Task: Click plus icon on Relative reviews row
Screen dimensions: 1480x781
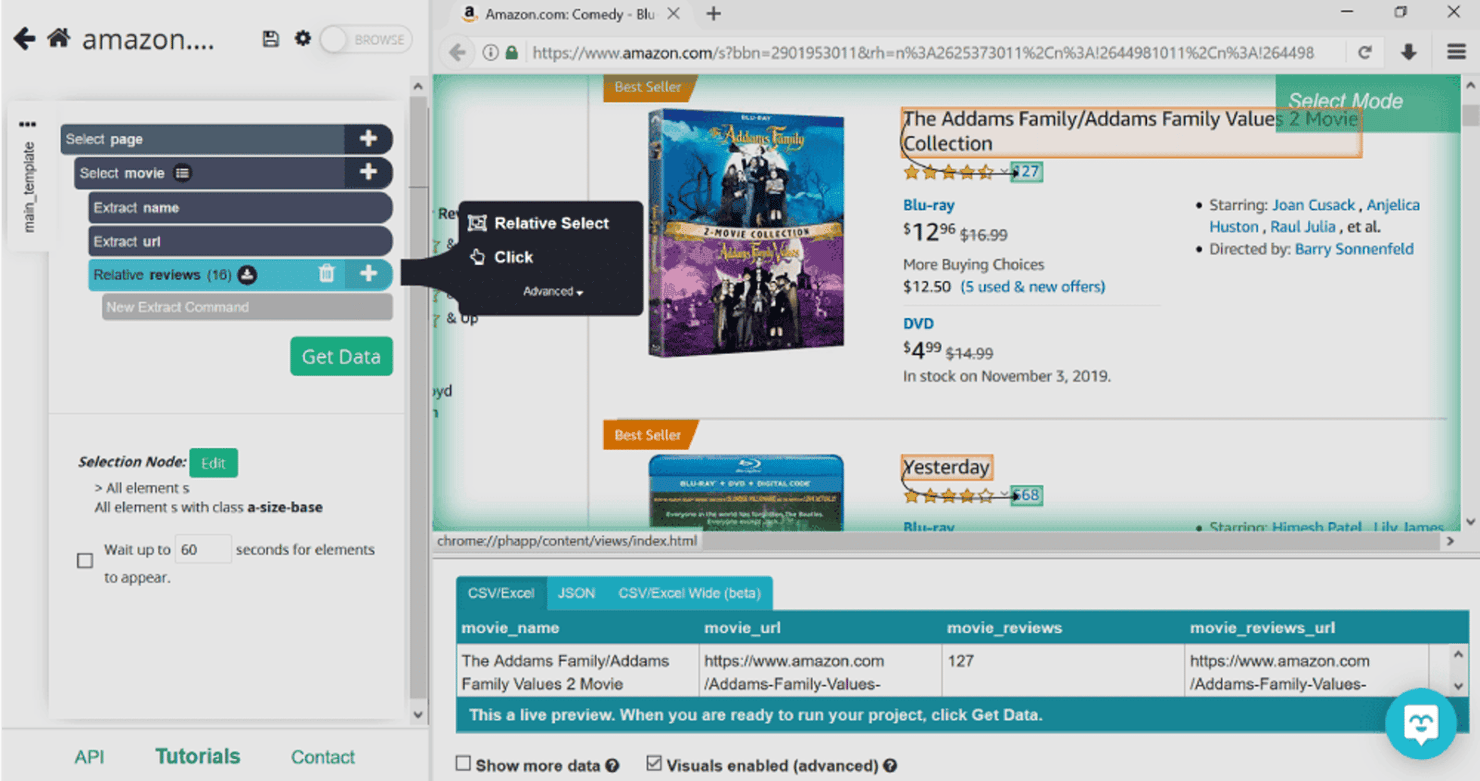Action: (x=368, y=274)
